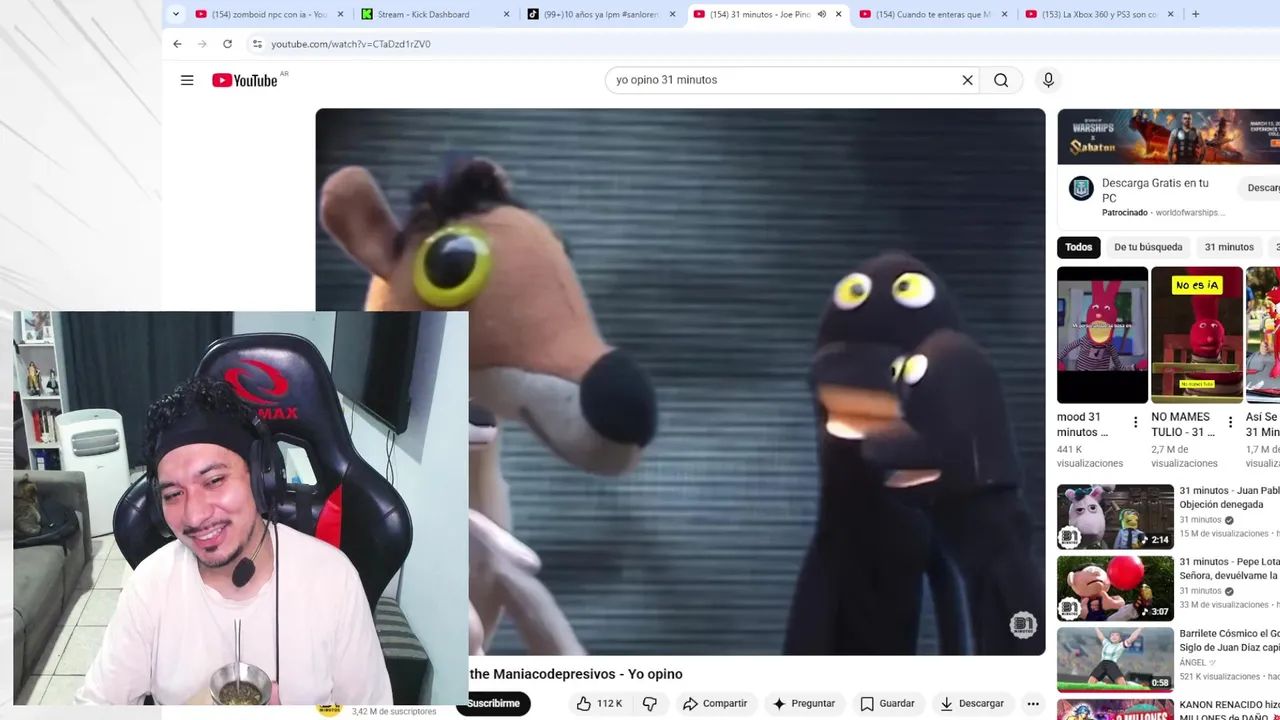Image resolution: width=1280 pixels, height=720 pixels.
Task: Open the NO MAMES TULIO short title
Action: [1183, 424]
